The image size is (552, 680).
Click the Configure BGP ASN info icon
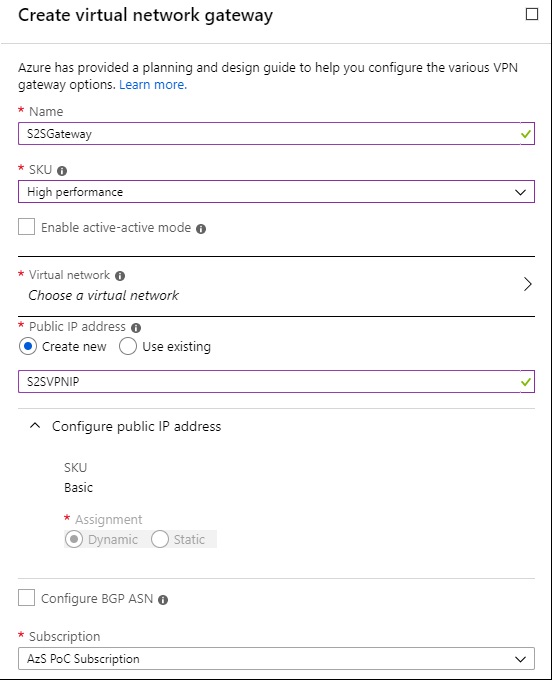click(163, 600)
